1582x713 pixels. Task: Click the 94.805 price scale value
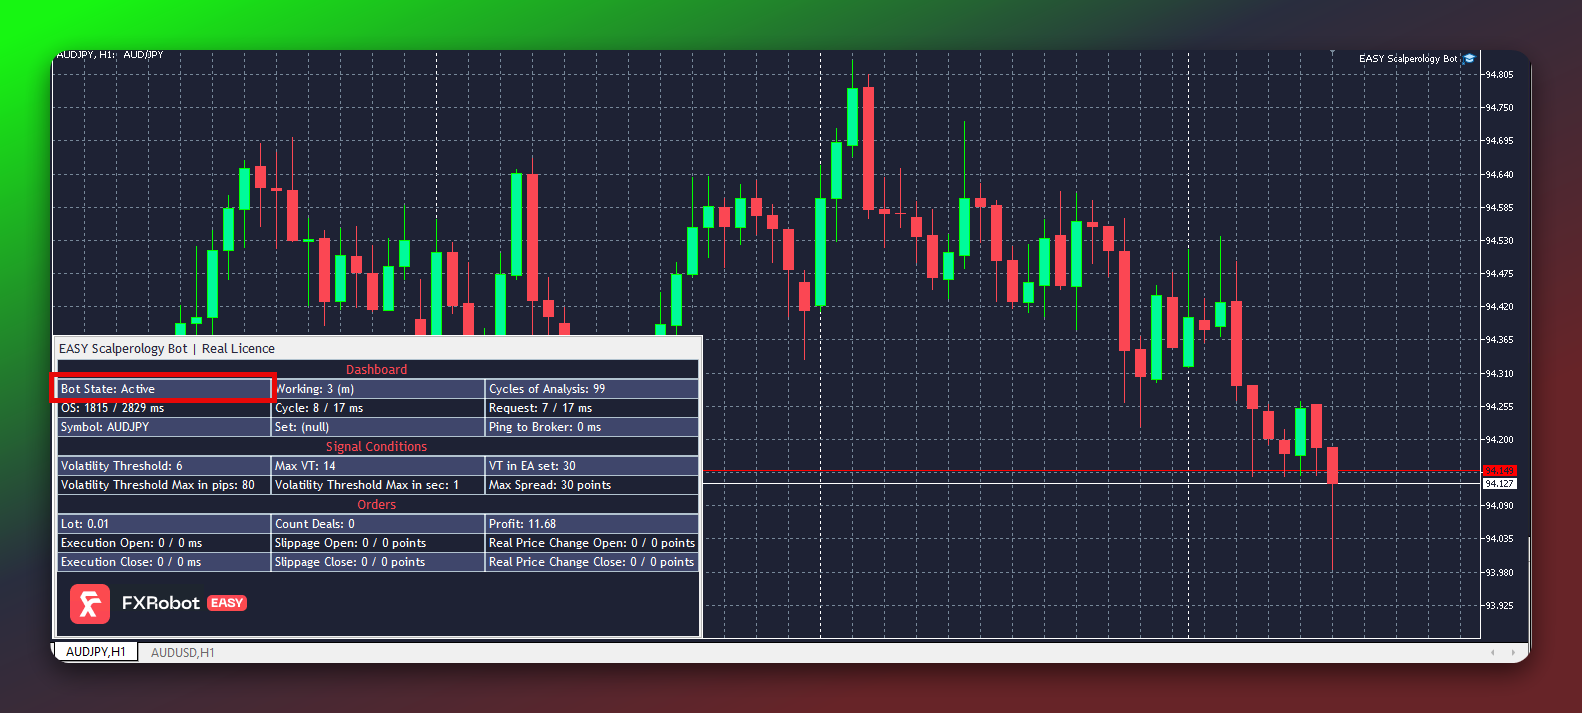click(x=1499, y=75)
